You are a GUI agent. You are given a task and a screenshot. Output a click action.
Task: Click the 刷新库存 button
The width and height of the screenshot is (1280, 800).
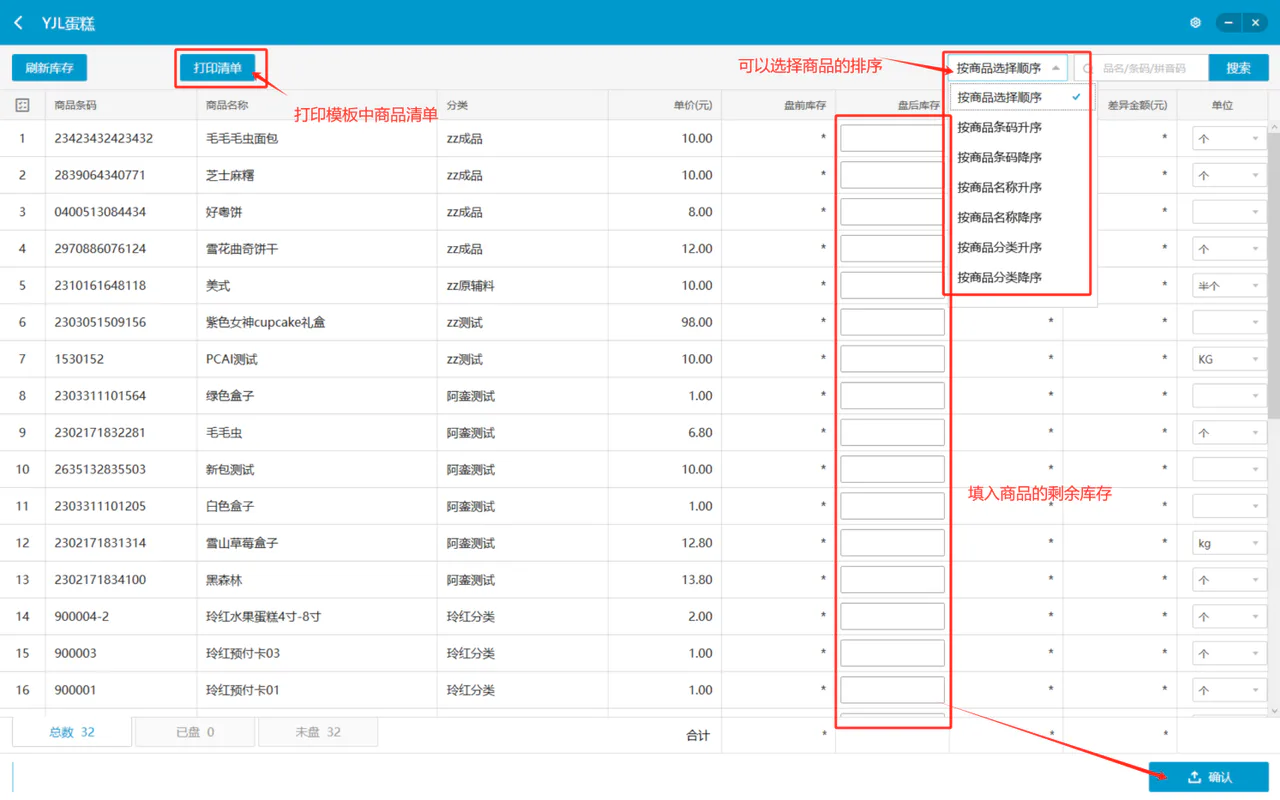50,68
